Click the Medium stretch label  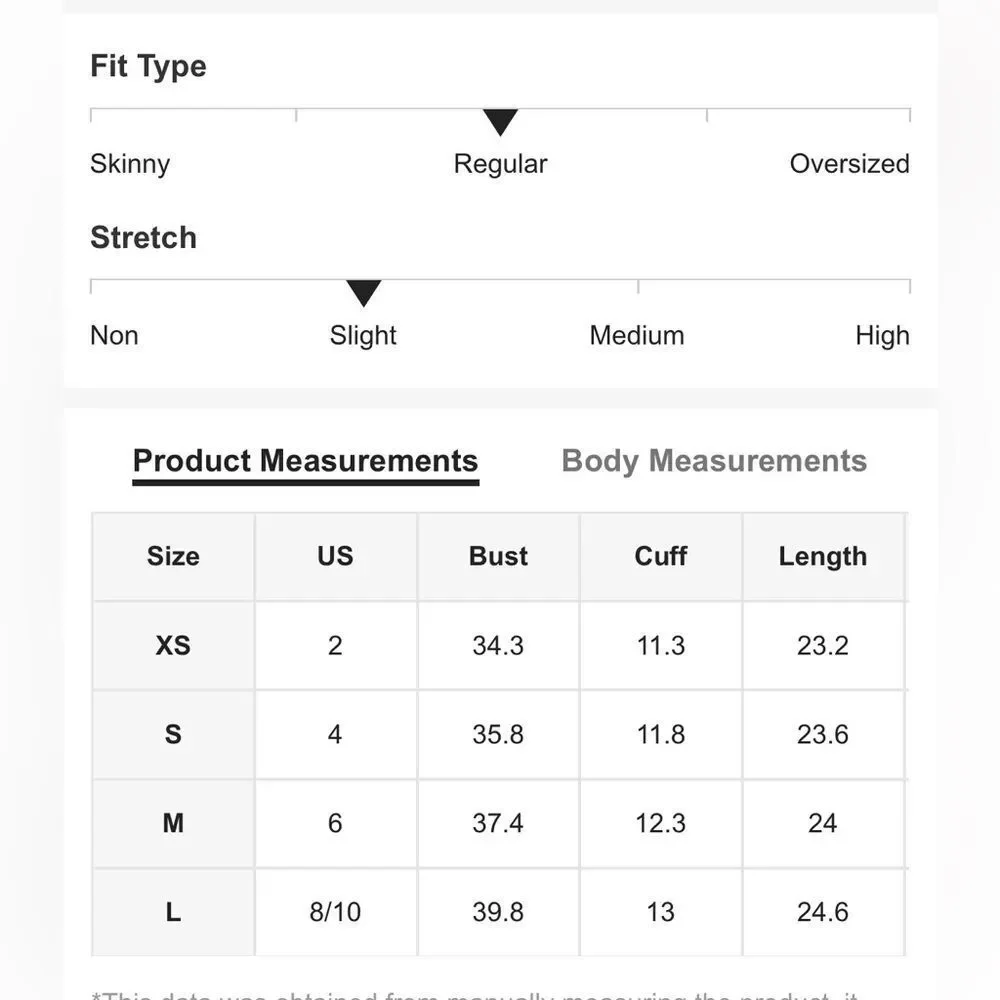click(636, 335)
